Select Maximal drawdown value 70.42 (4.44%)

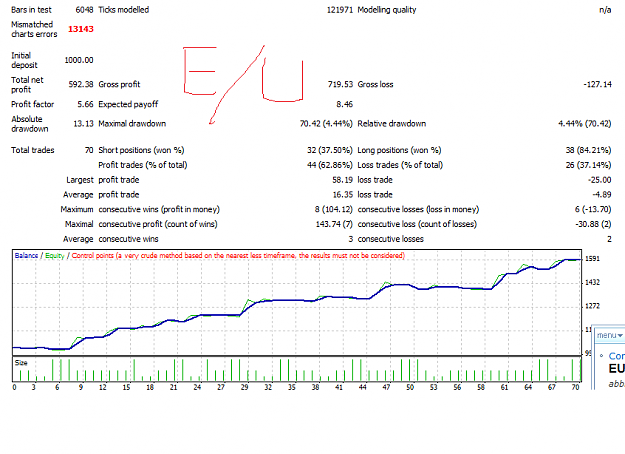(326, 124)
